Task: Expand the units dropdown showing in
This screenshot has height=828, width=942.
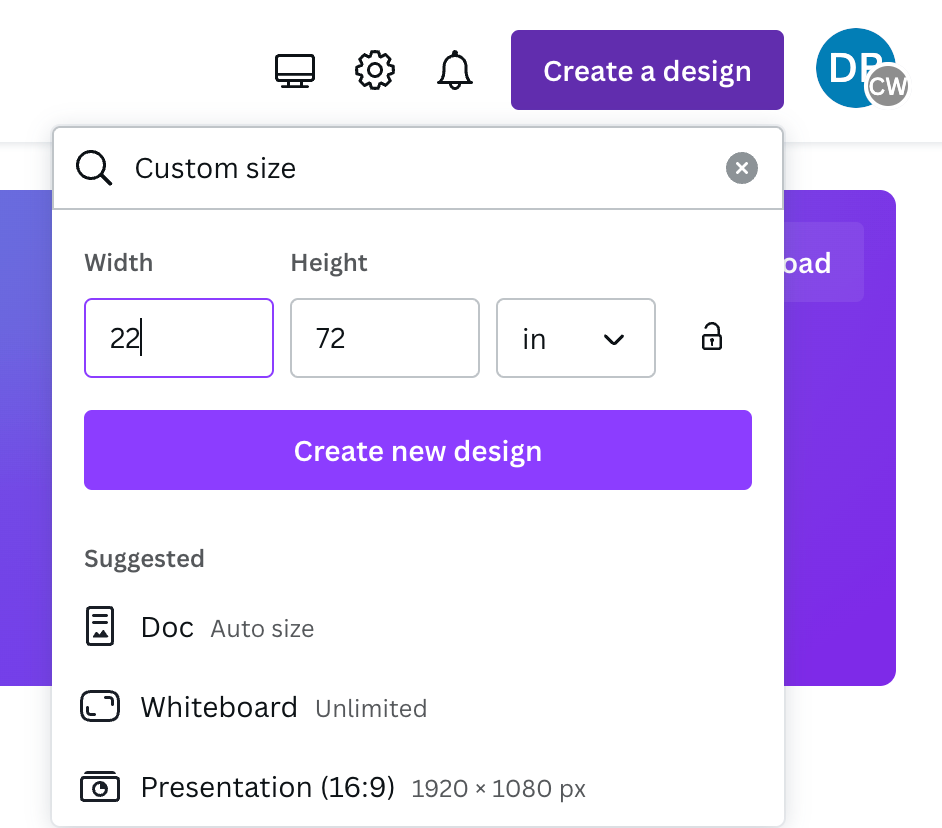Action: pyautogui.click(x=575, y=338)
